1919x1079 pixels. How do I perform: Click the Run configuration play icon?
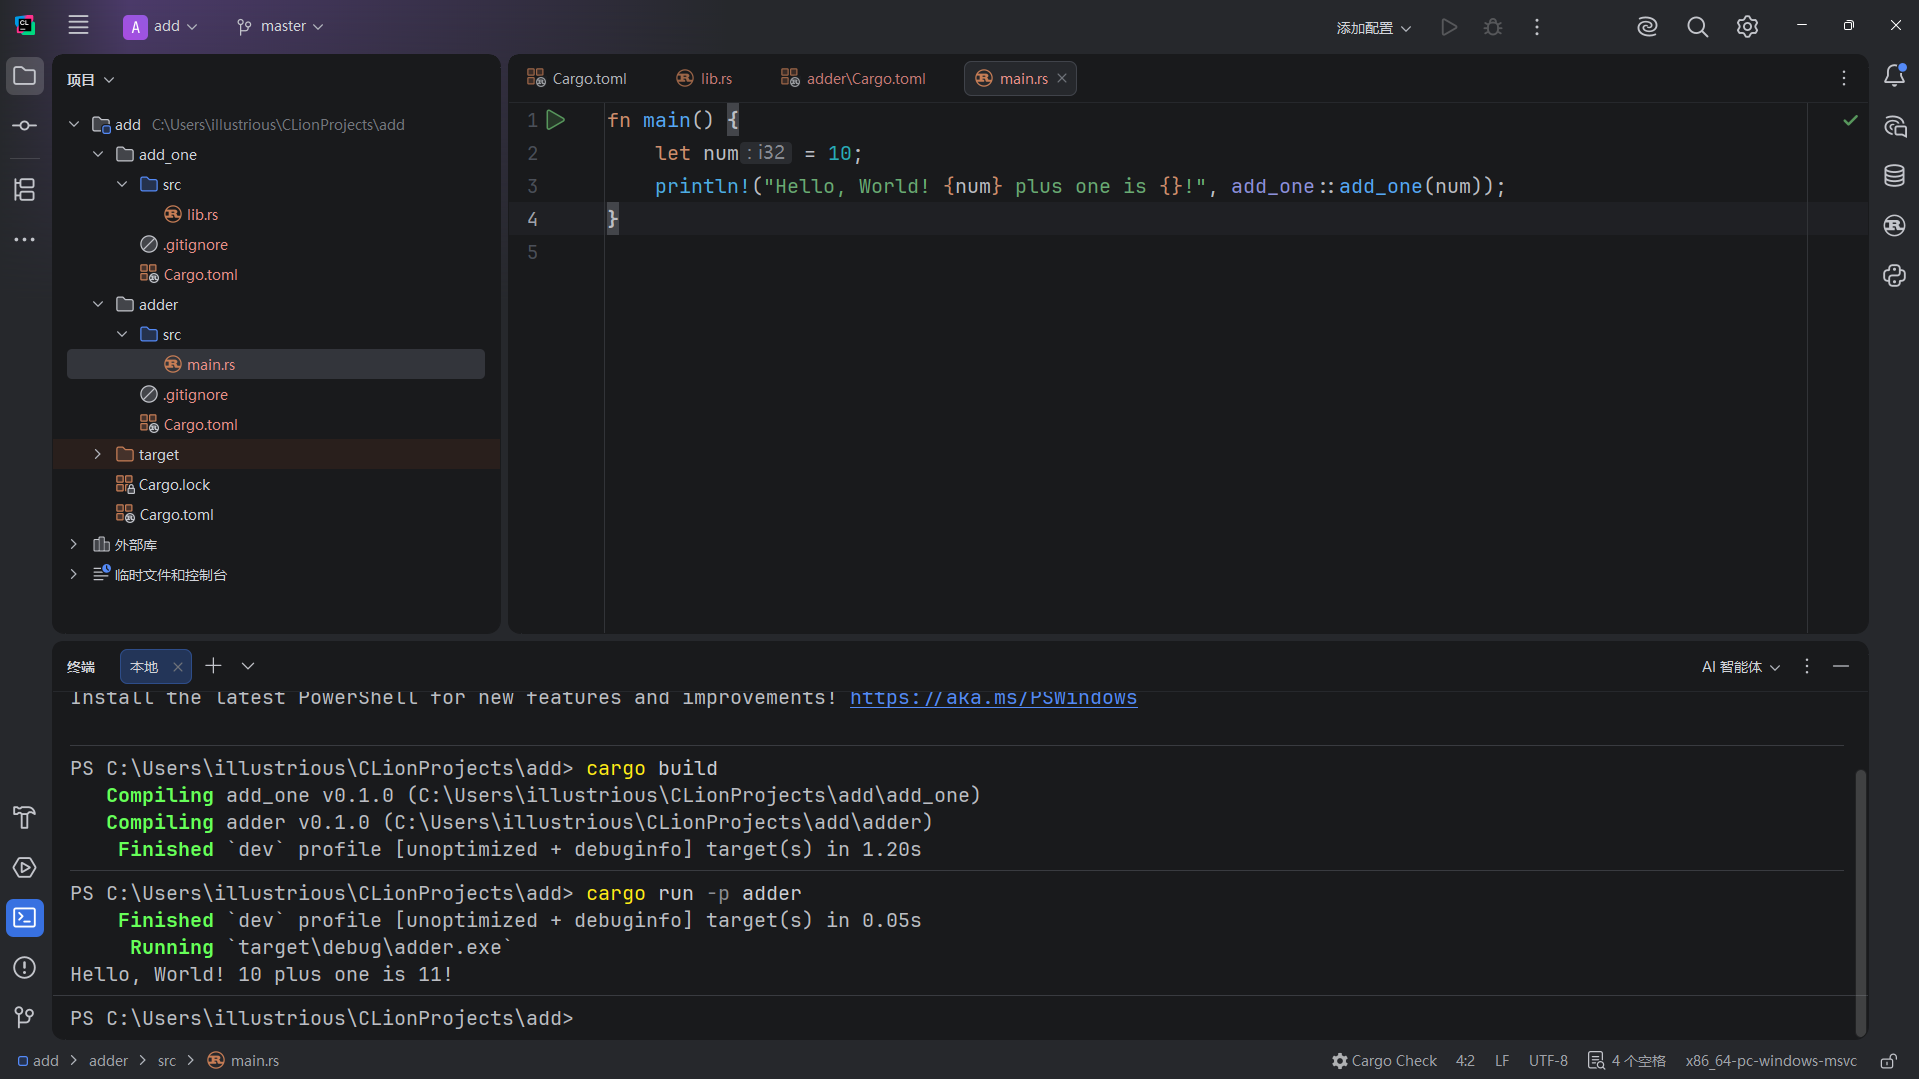click(x=1449, y=27)
